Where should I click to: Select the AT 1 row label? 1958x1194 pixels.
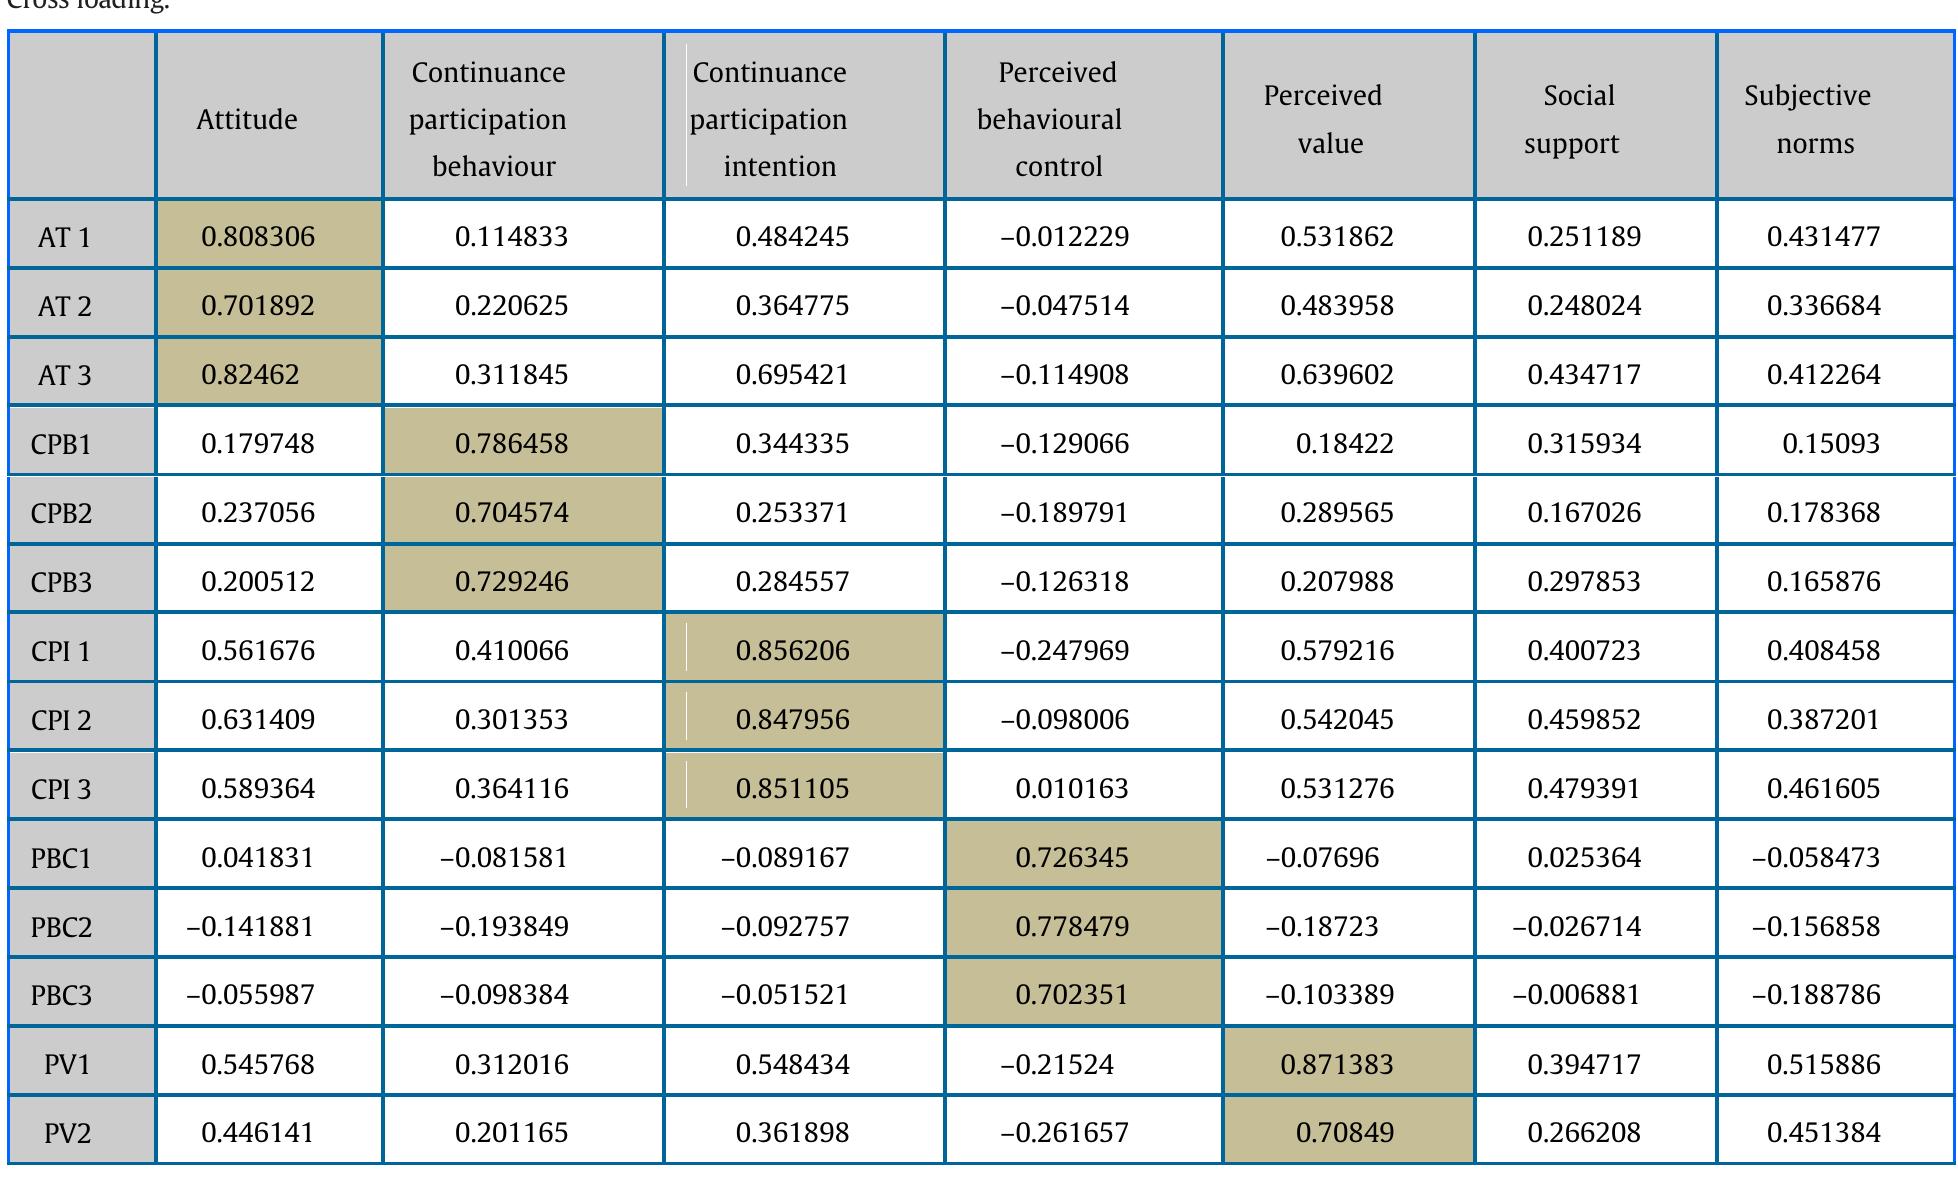64,237
